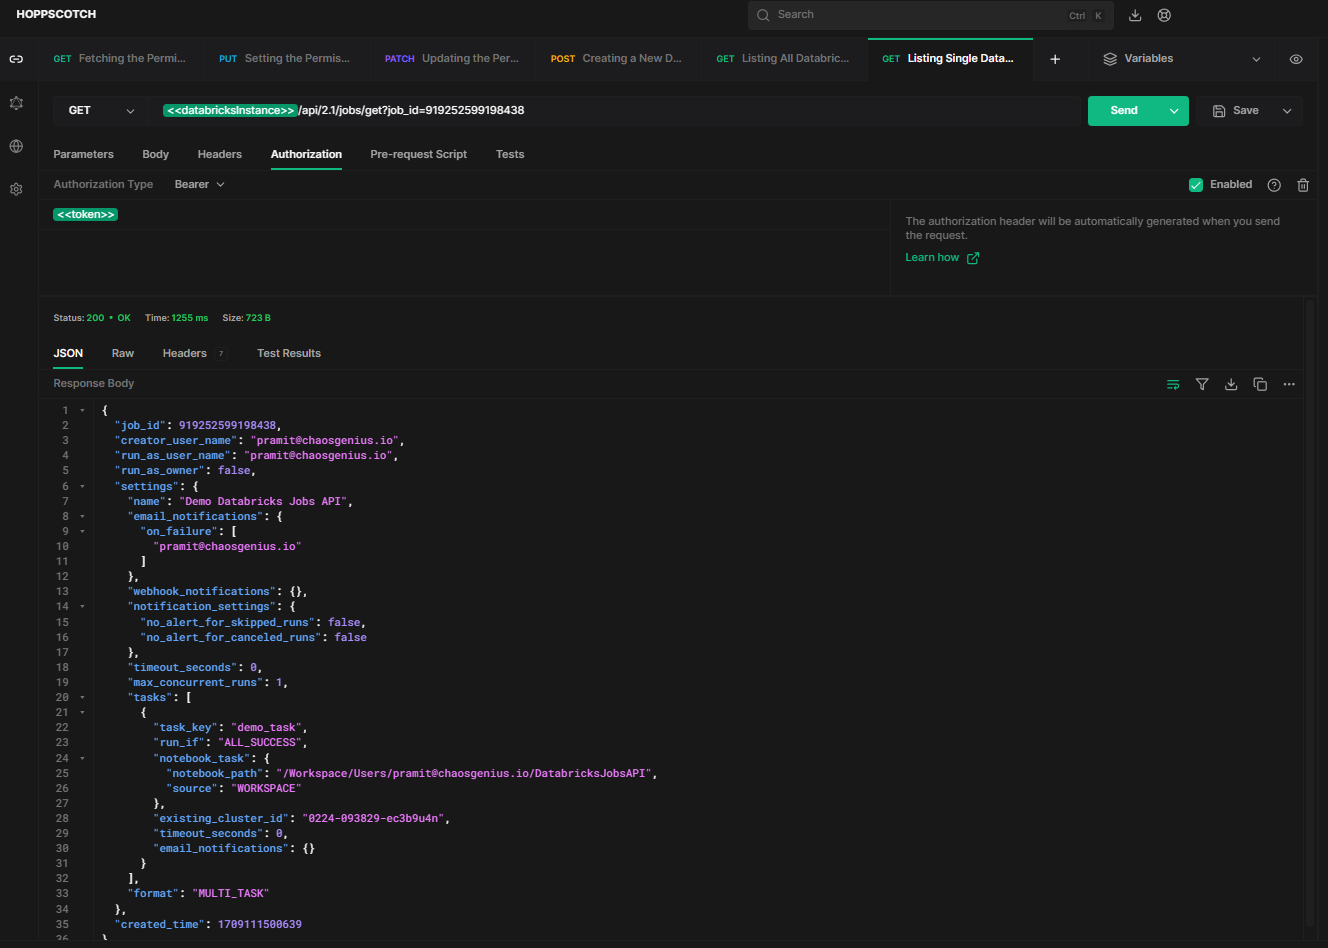The width and height of the screenshot is (1328, 948).
Task: Toggle linewrap on the response body
Action: click(1173, 383)
